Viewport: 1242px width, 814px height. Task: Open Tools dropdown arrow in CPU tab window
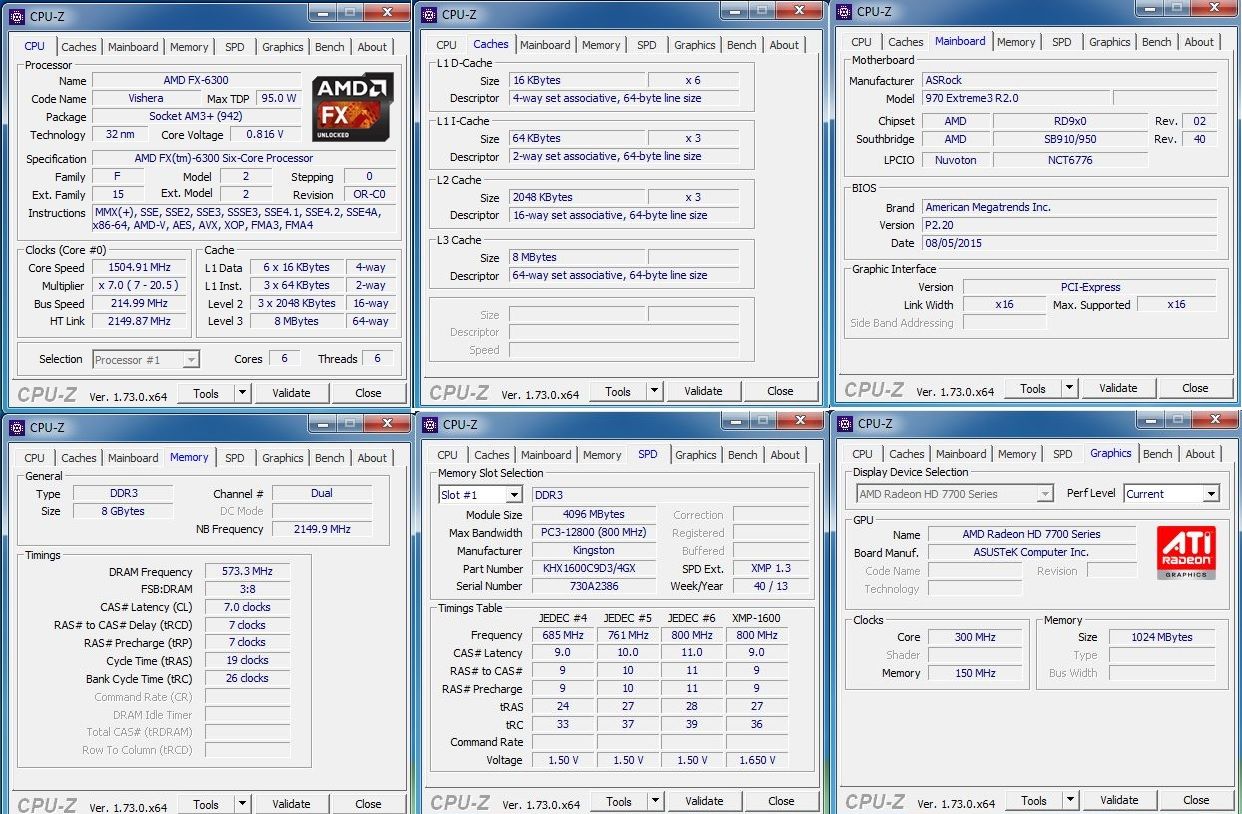[x=241, y=393]
